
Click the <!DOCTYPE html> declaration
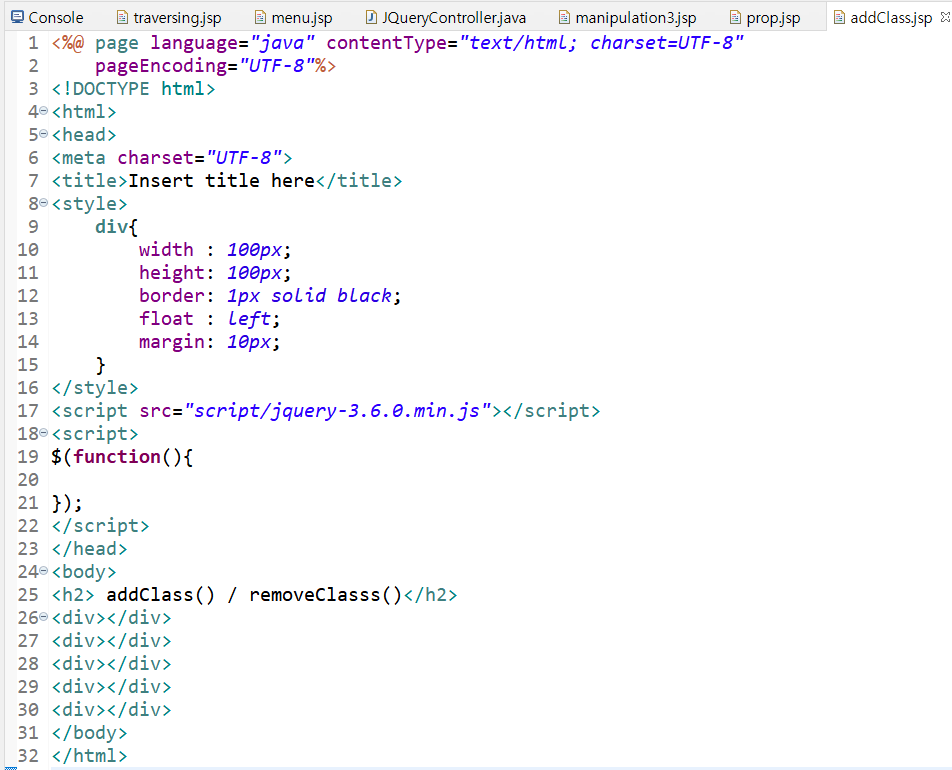pos(134,89)
